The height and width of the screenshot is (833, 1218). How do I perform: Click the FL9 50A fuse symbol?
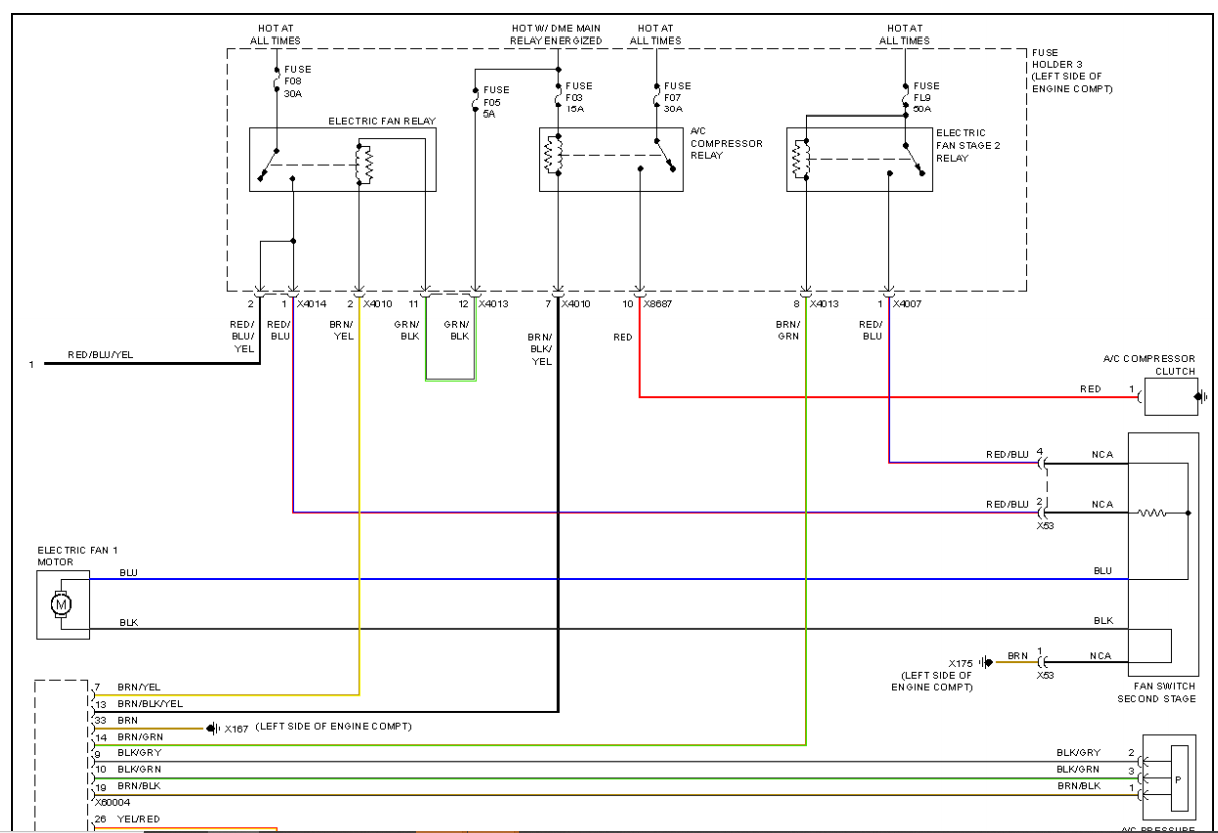(905, 98)
